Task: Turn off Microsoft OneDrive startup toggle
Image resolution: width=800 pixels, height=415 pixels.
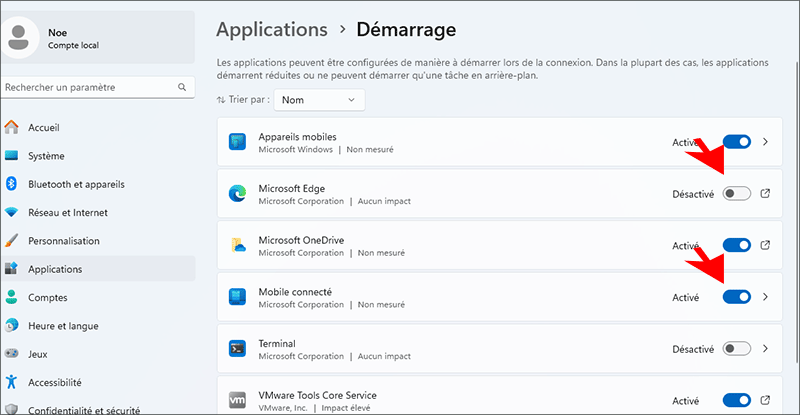Action: tap(737, 246)
